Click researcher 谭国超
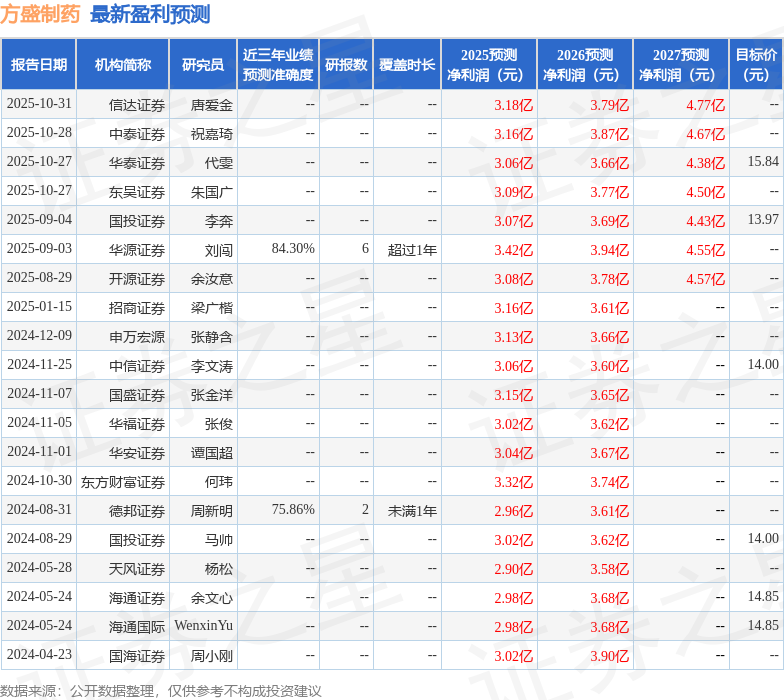The height and width of the screenshot is (700, 784). [212, 453]
